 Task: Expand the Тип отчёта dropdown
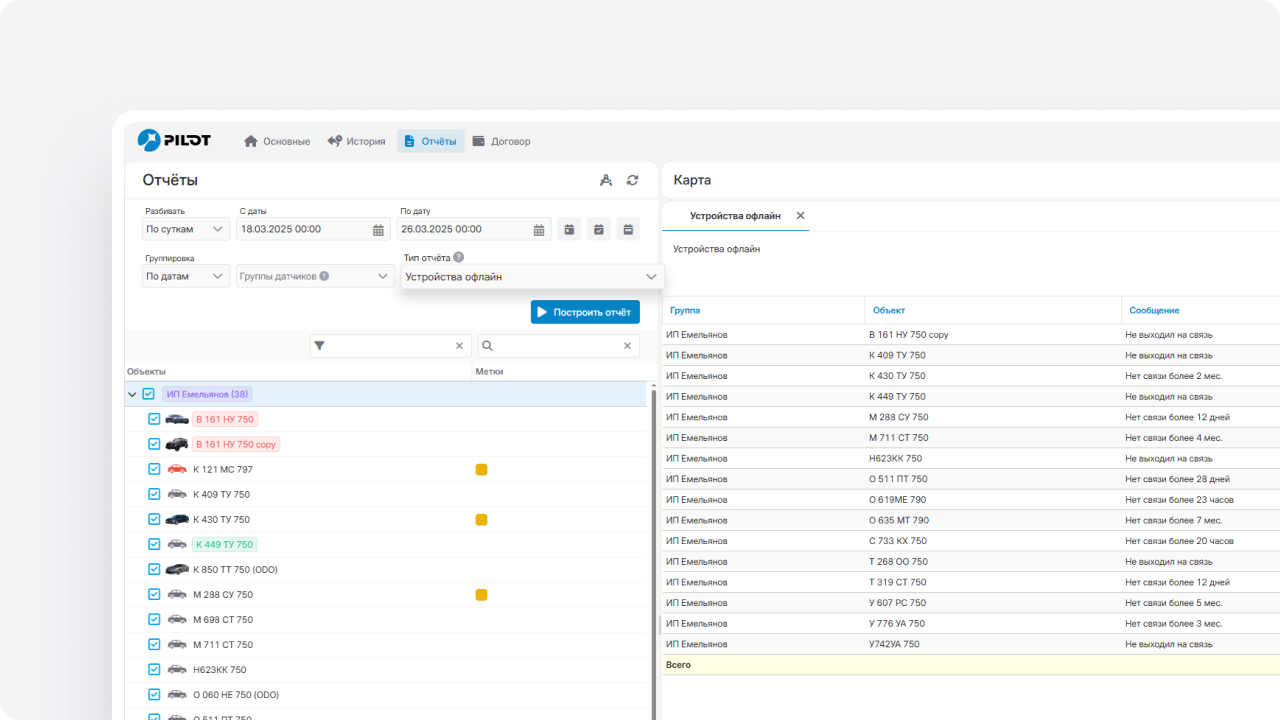point(531,277)
